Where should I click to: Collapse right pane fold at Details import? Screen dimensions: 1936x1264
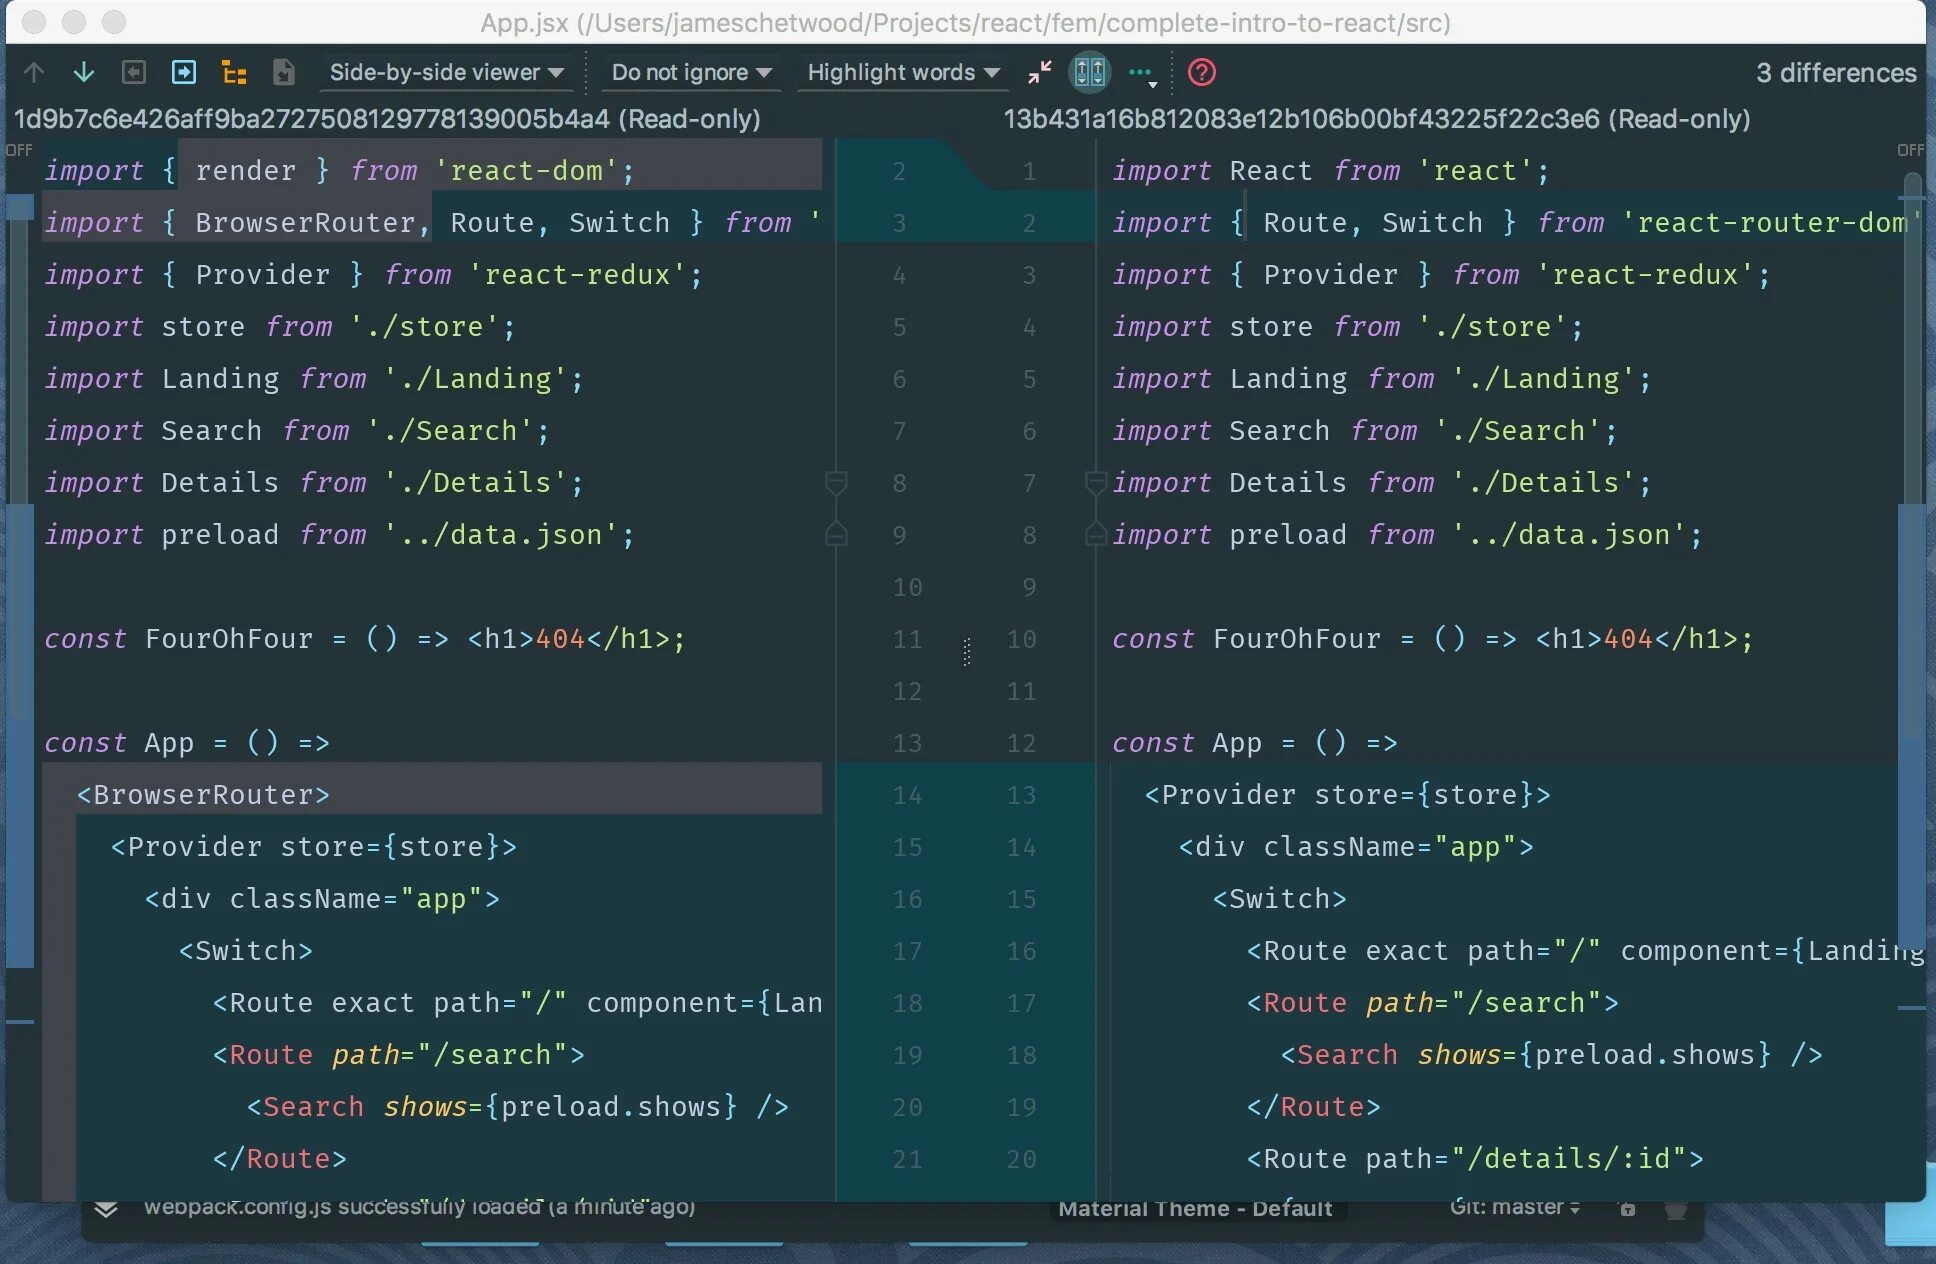tap(1096, 483)
